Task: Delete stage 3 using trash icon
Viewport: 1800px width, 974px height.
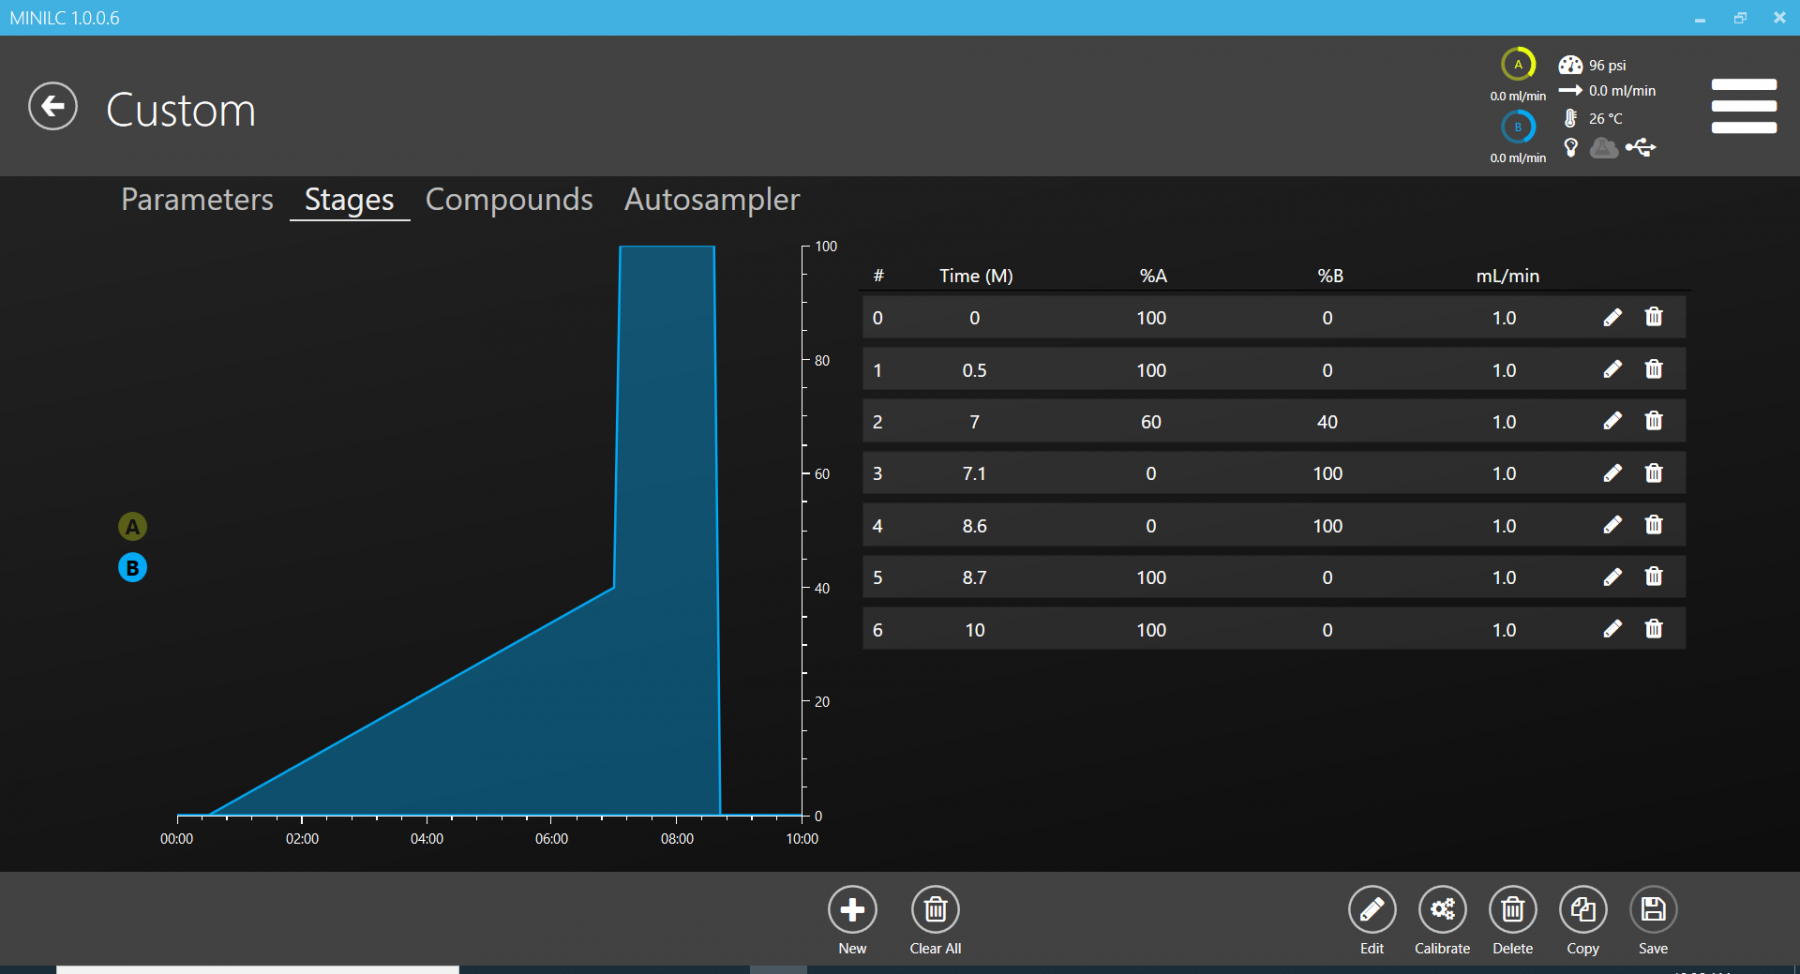Action: tap(1653, 473)
